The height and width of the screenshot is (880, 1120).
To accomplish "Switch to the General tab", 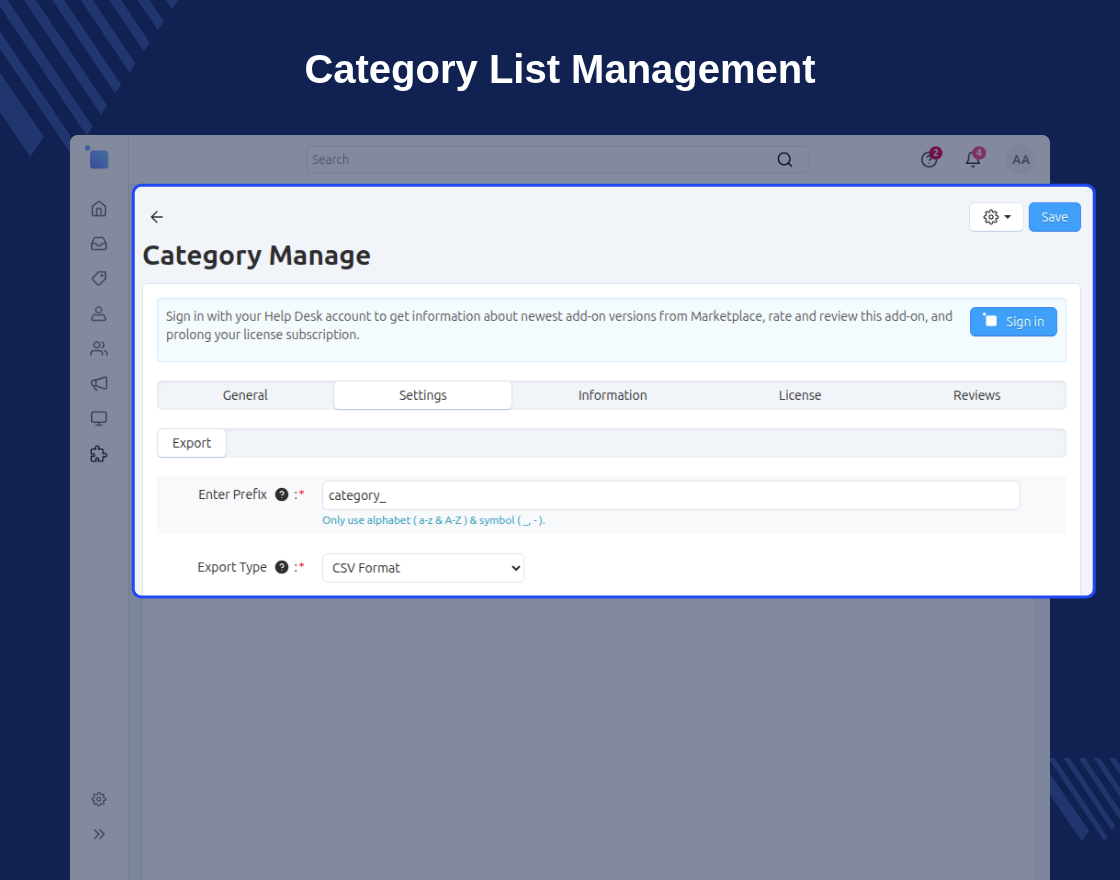I will [x=245, y=395].
